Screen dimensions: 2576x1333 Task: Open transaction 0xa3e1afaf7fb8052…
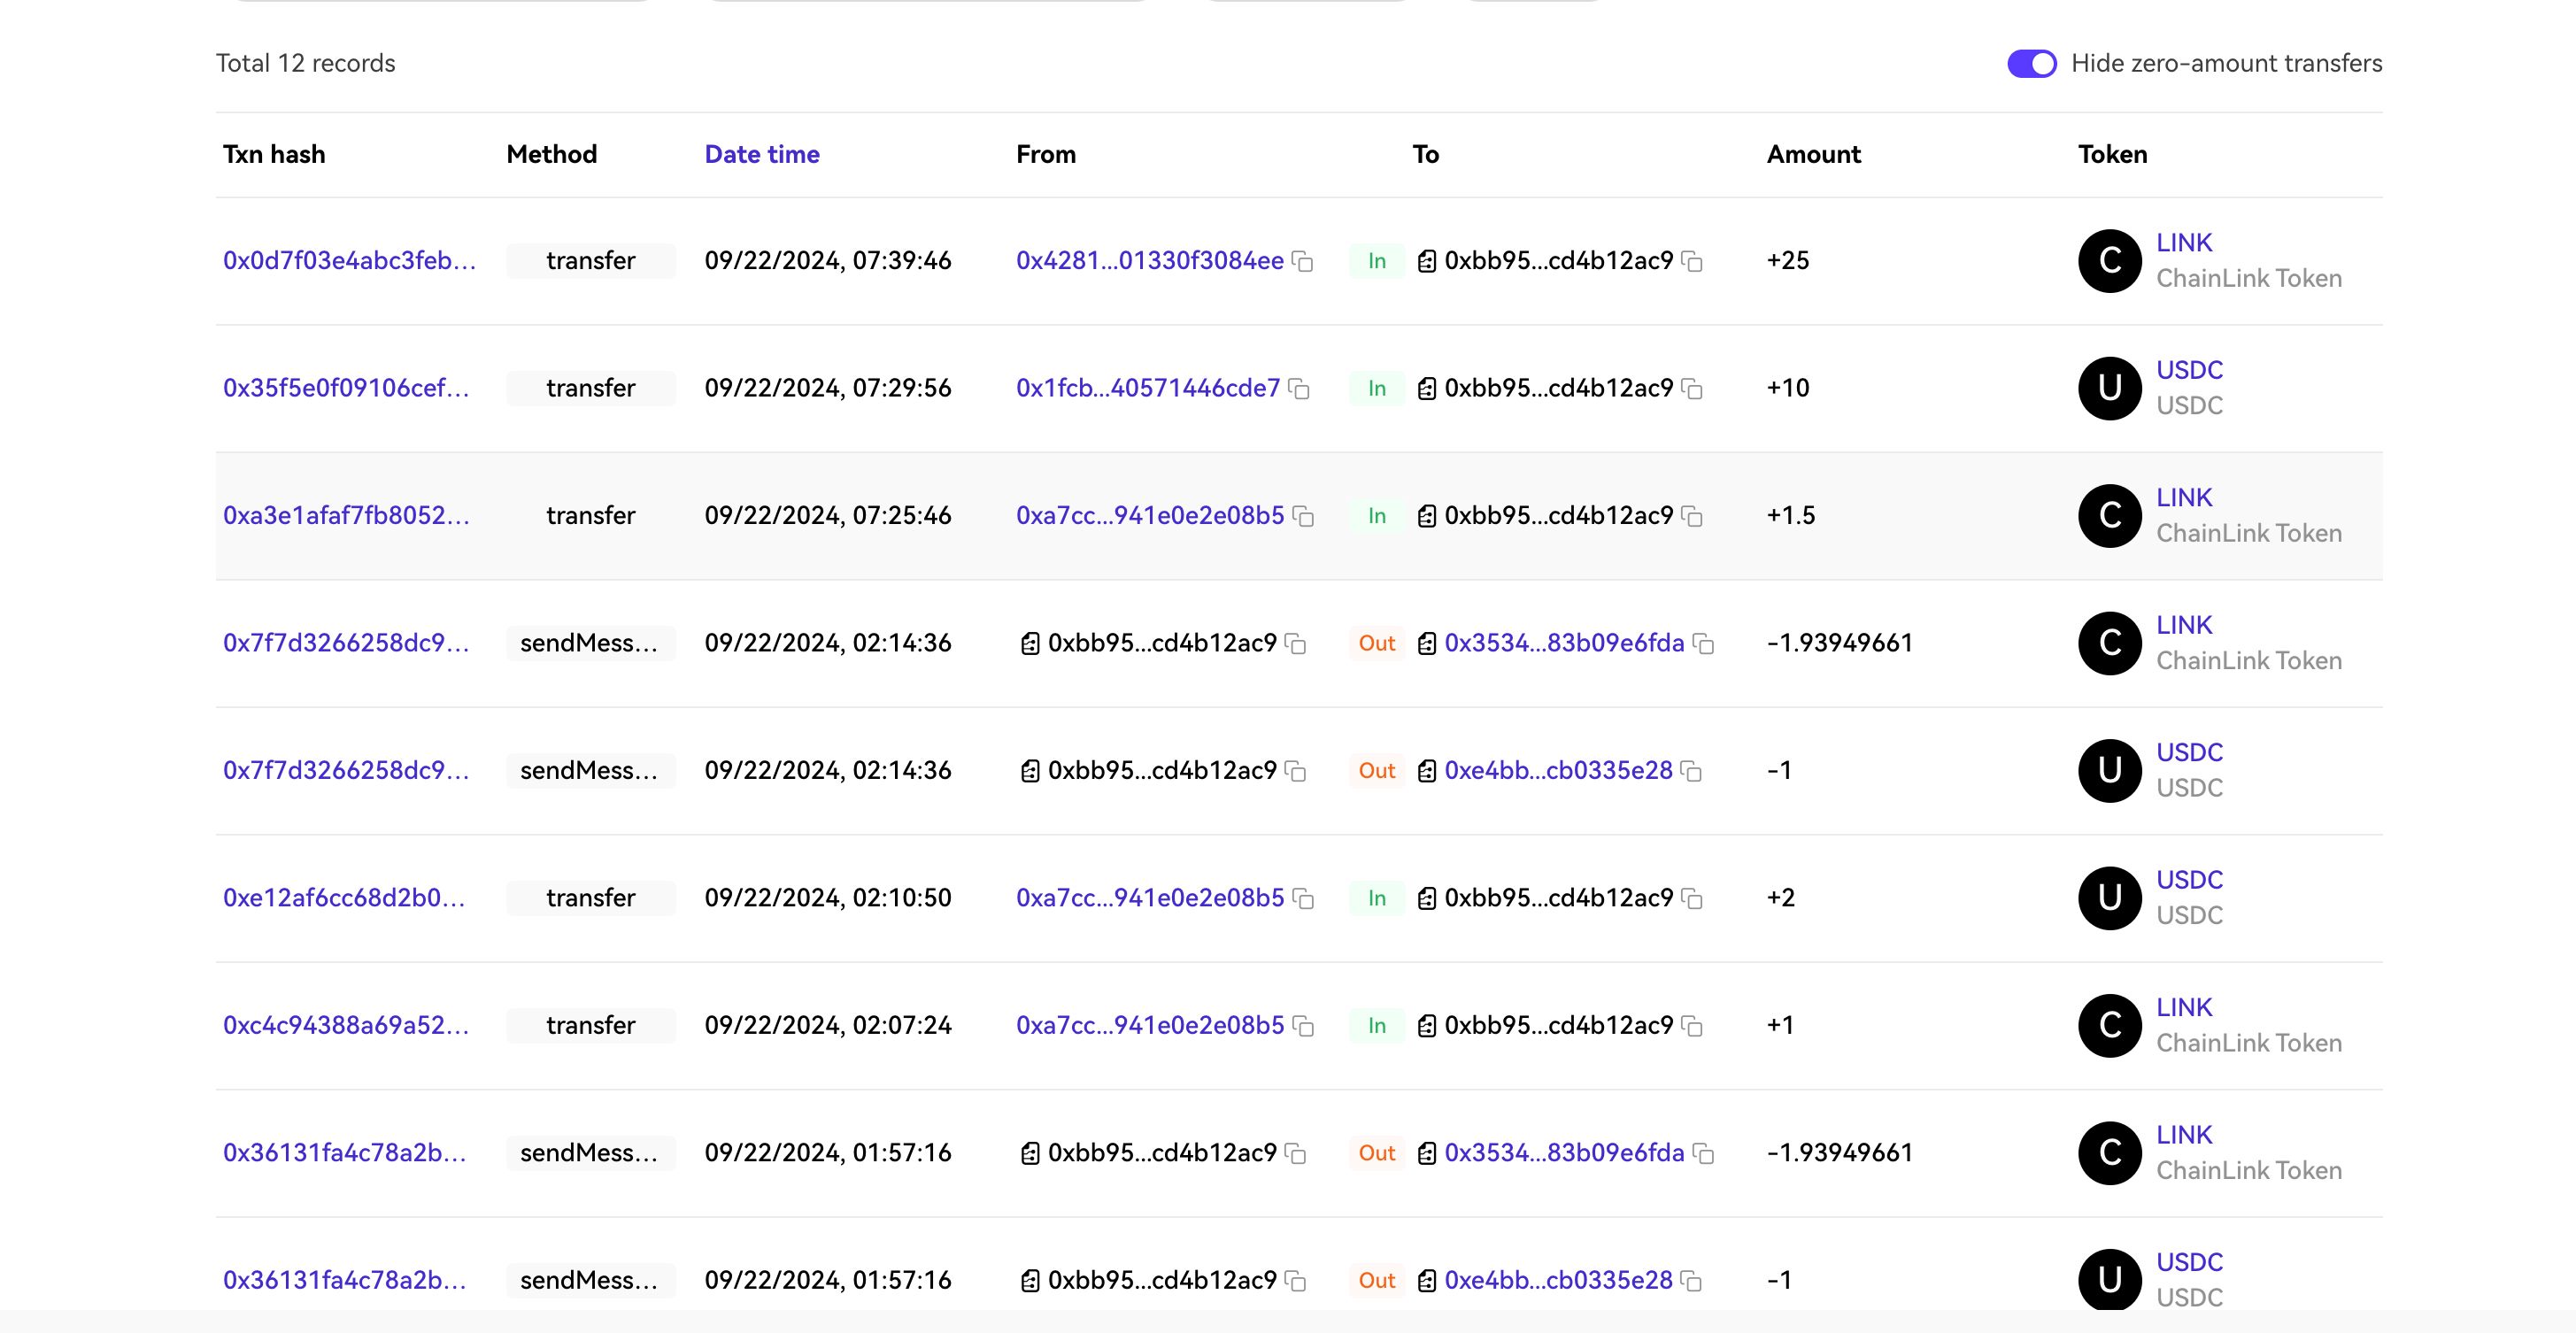pos(346,515)
